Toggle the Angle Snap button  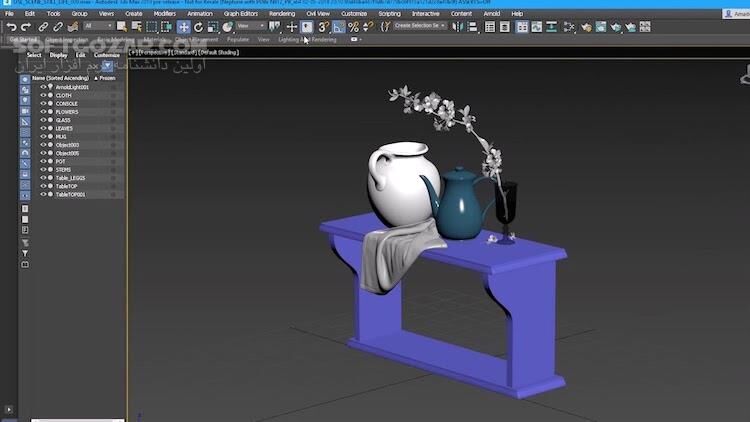(338, 27)
